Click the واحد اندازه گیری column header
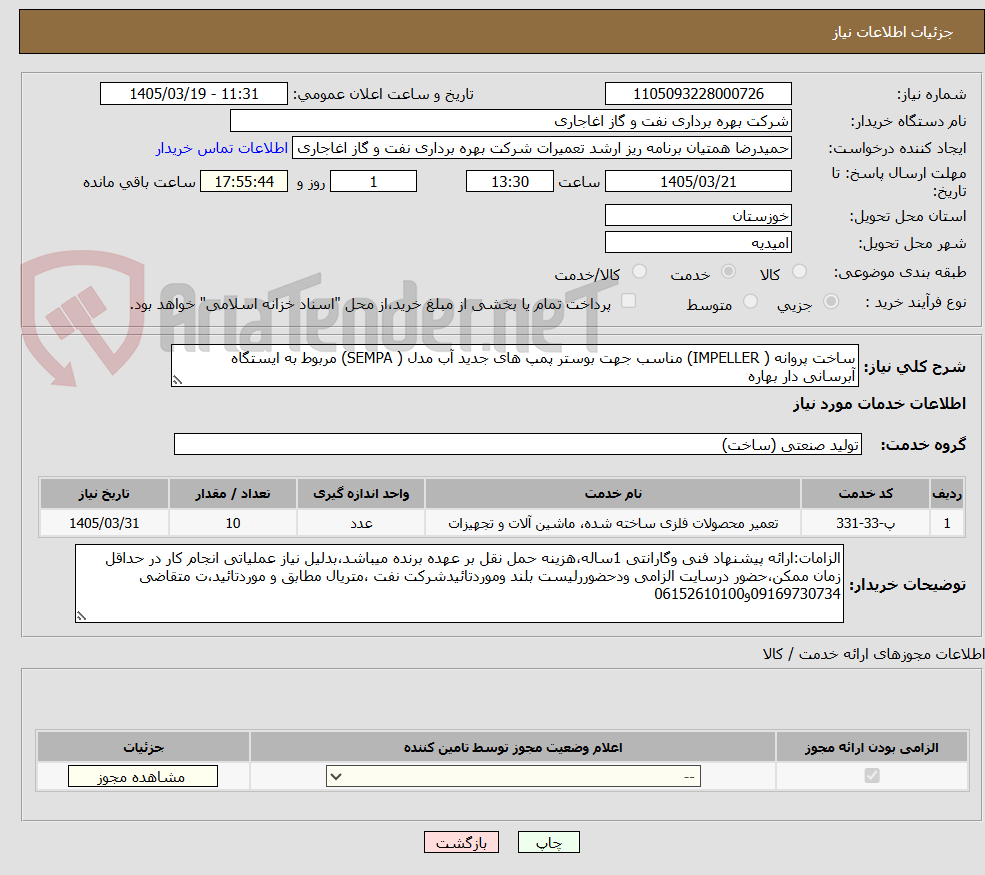Viewport: 985px width, 875px height. (x=361, y=494)
